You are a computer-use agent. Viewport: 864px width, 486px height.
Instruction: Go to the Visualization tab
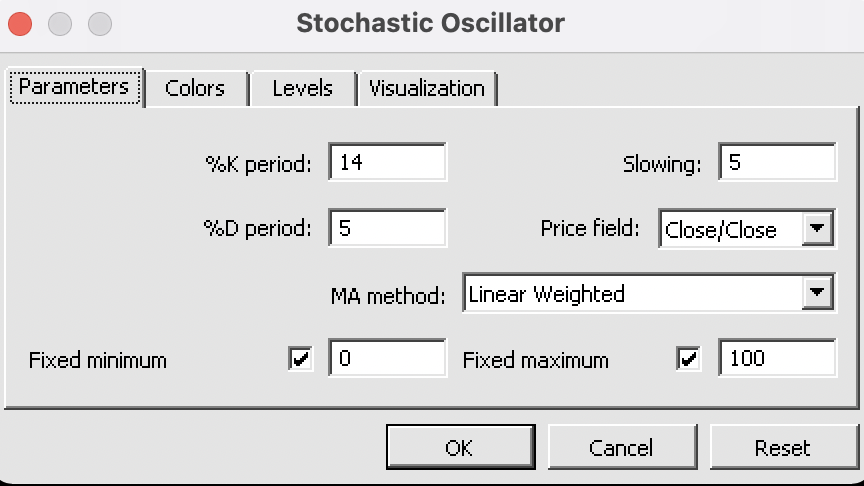point(427,88)
